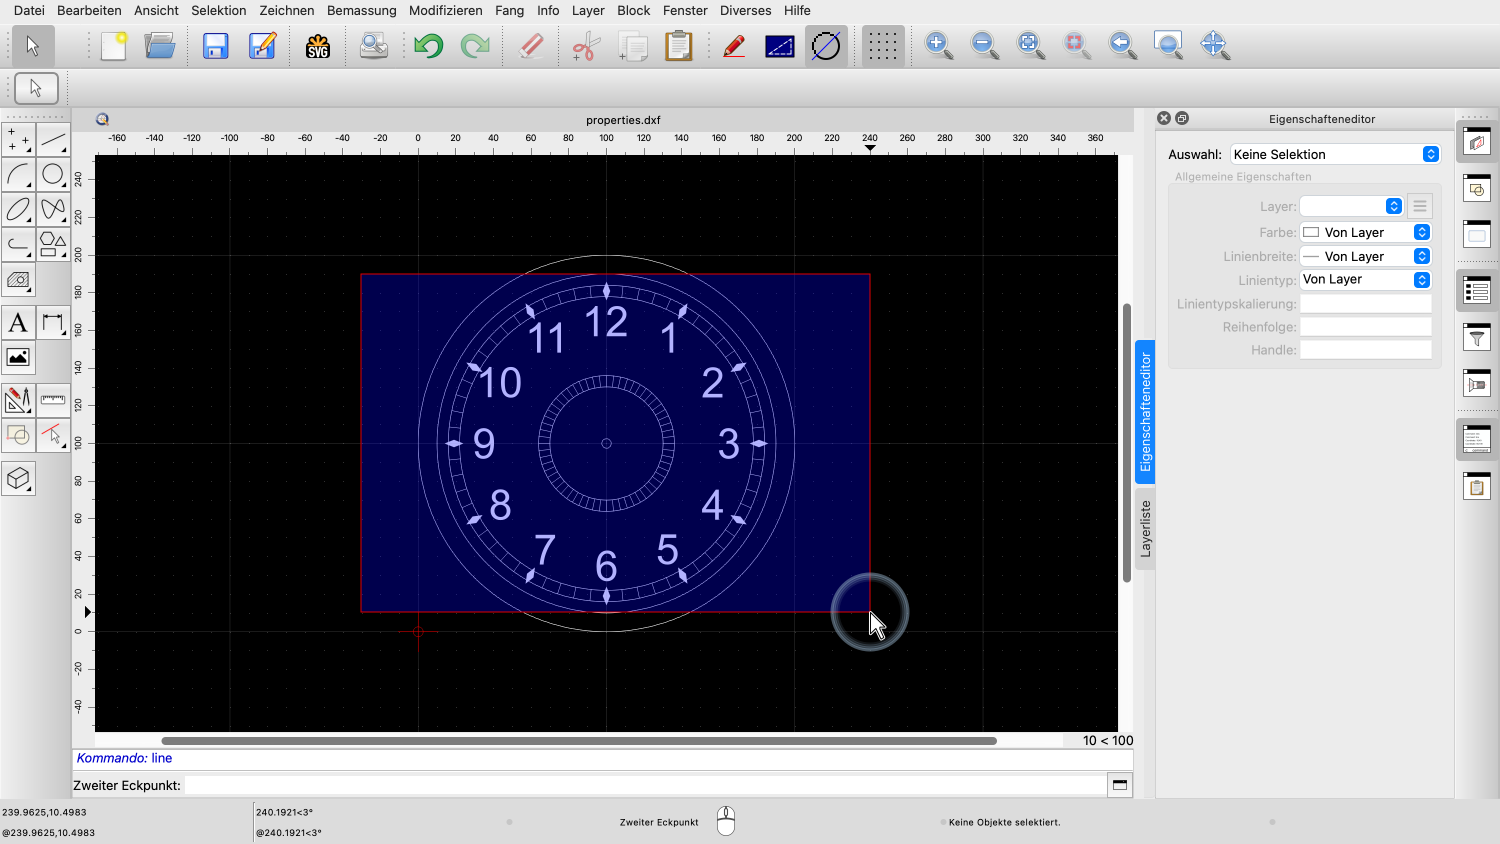The height and width of the screenshot is (844, 1500).
Task: Undo the last action
Action: [x=429, y=46]
